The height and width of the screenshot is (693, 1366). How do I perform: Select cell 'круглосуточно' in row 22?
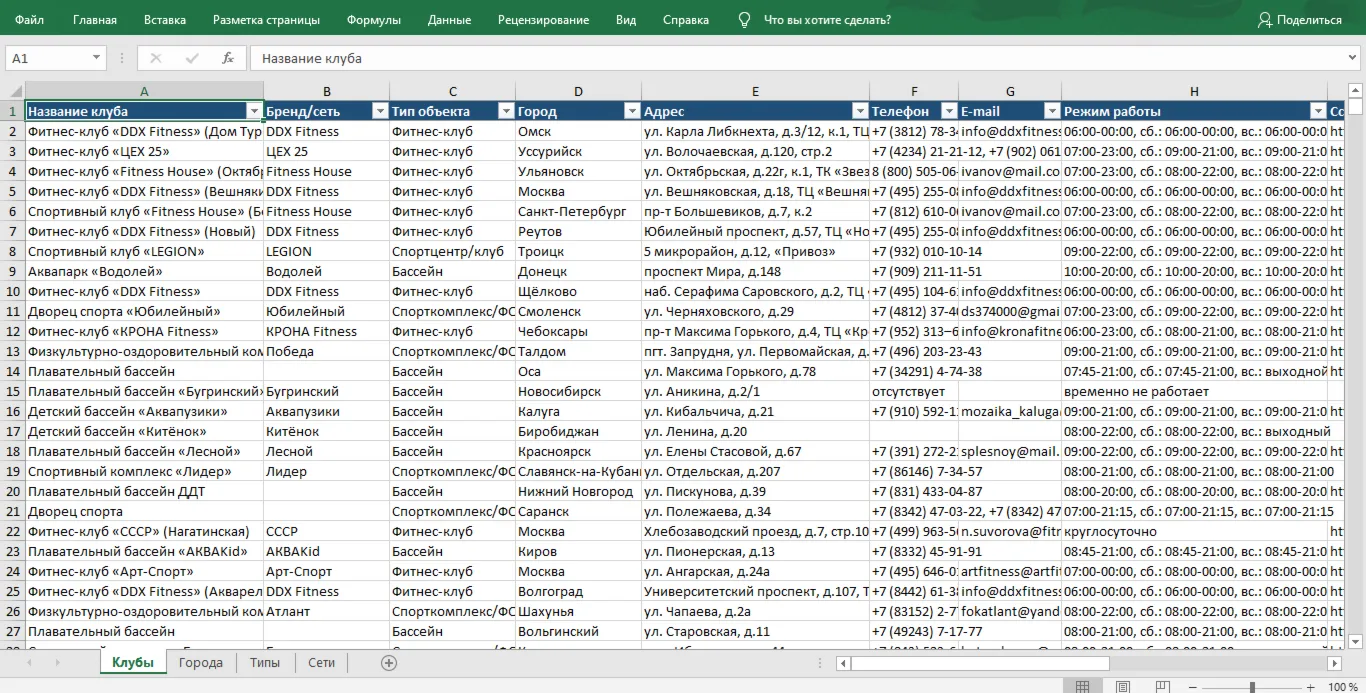1194,531
